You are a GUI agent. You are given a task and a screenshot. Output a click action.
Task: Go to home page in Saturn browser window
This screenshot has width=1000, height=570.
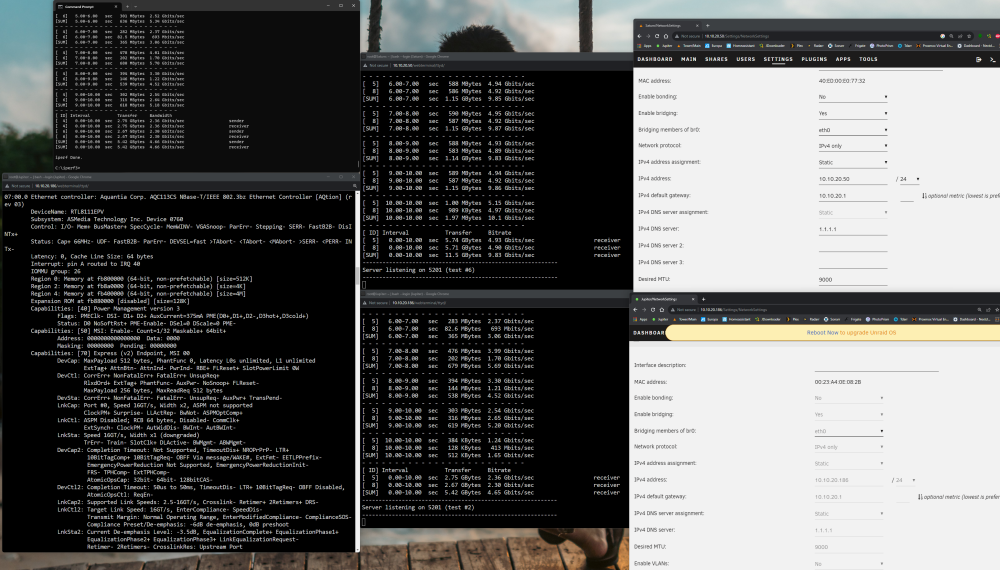pyautogui.click(x=666, y=36)
